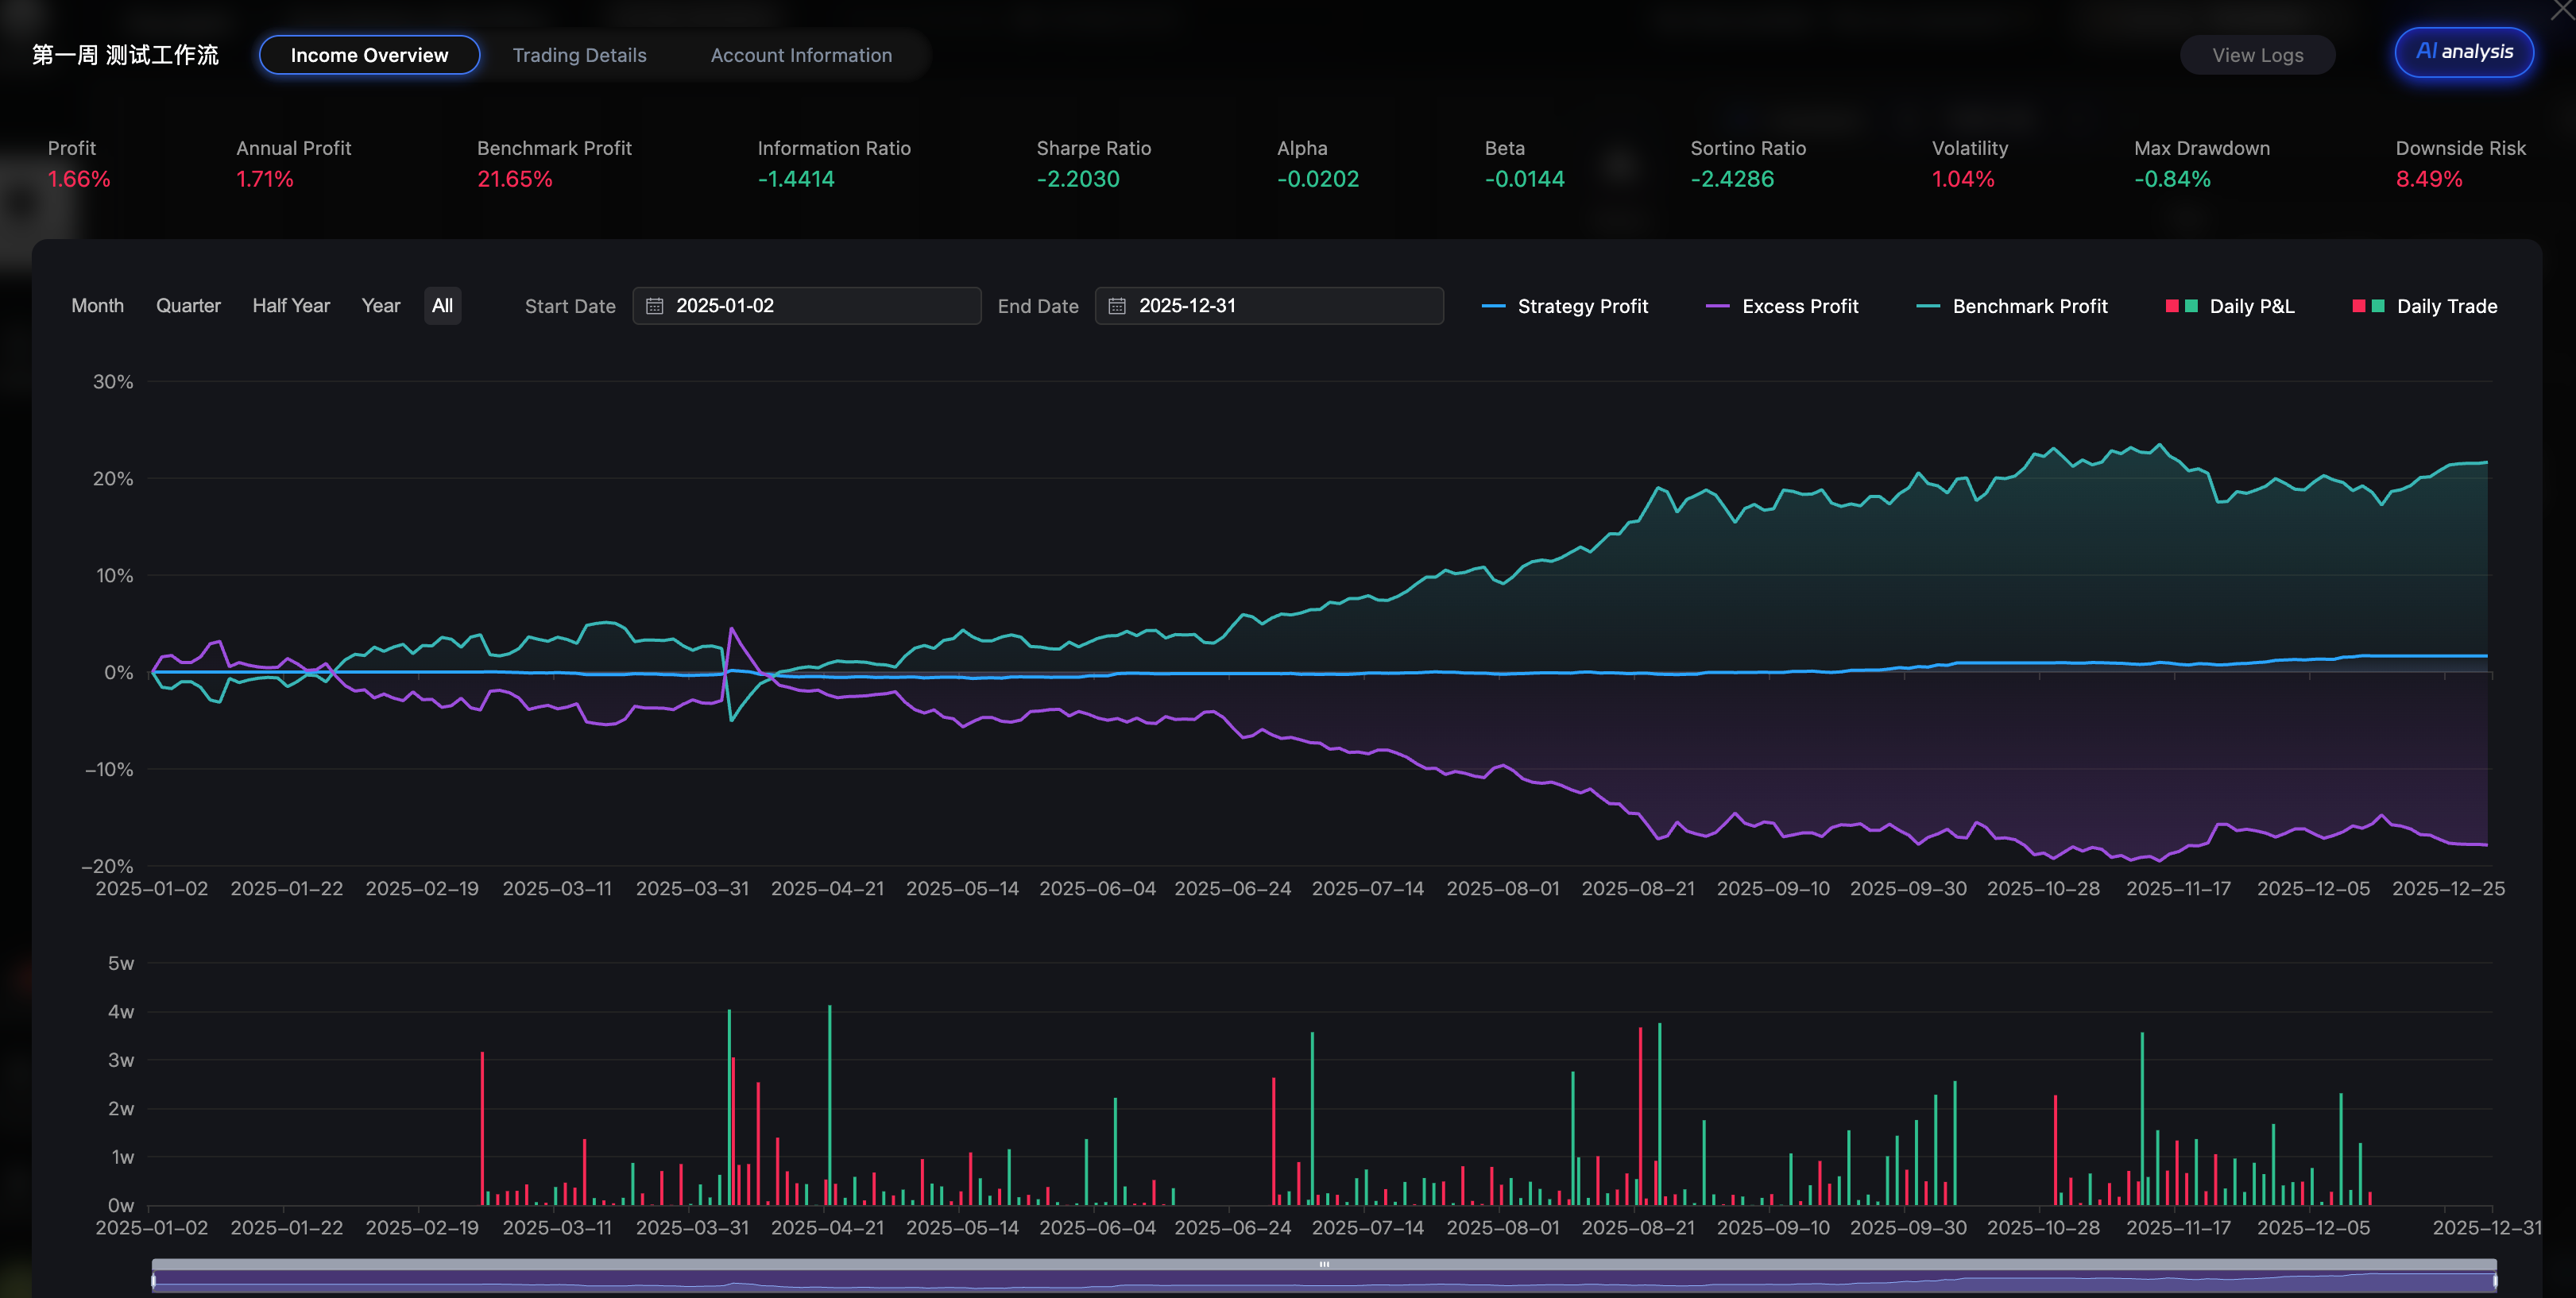Click the Start Date calendar icon
The image size is (2576, 1298).
point(654,306)
